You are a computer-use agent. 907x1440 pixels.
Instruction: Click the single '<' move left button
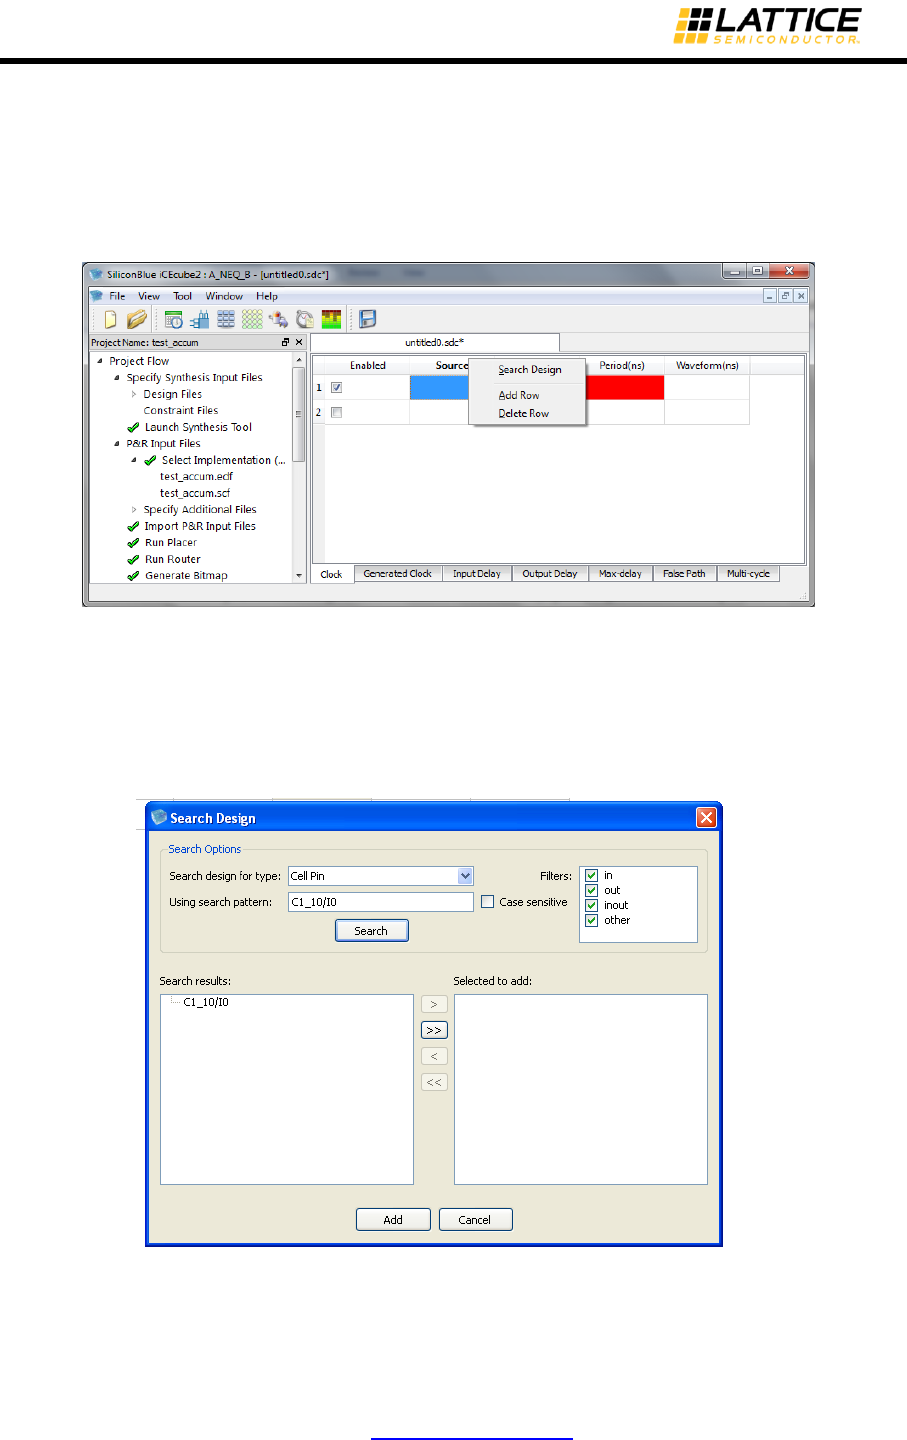(x=434, y=1056)
